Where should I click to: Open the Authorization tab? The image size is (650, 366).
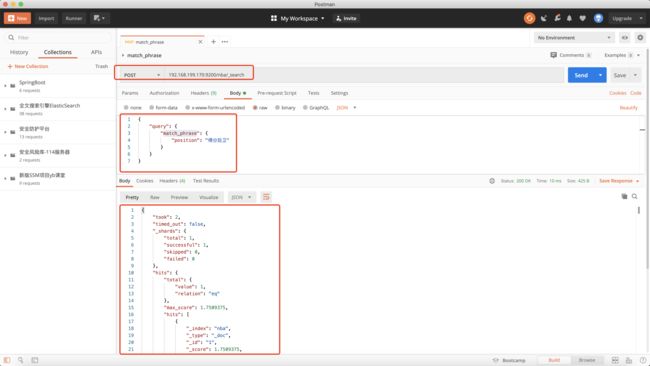164,93
